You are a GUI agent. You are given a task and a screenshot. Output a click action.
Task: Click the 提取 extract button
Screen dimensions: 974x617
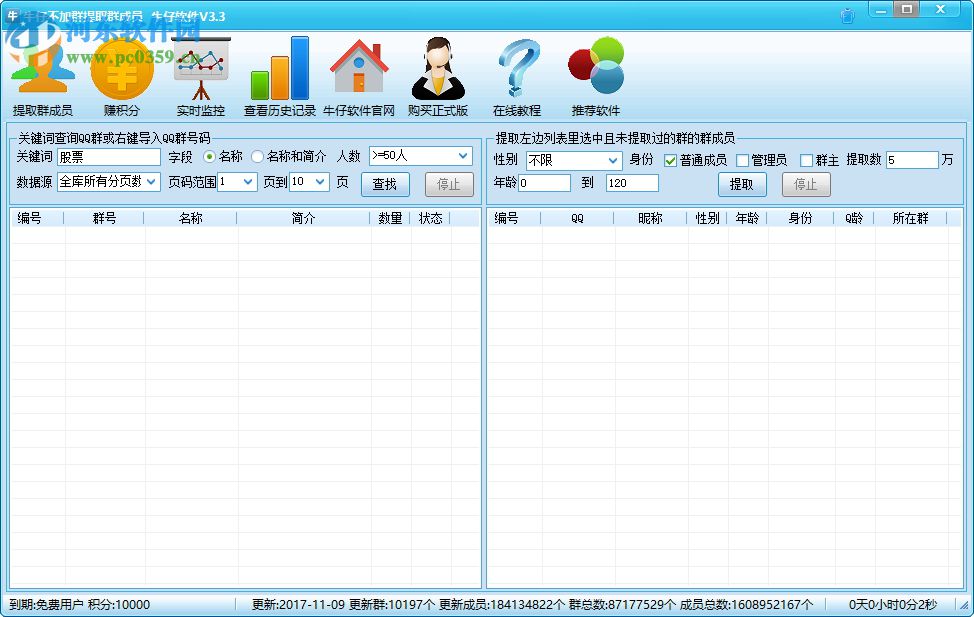[742, 184]
